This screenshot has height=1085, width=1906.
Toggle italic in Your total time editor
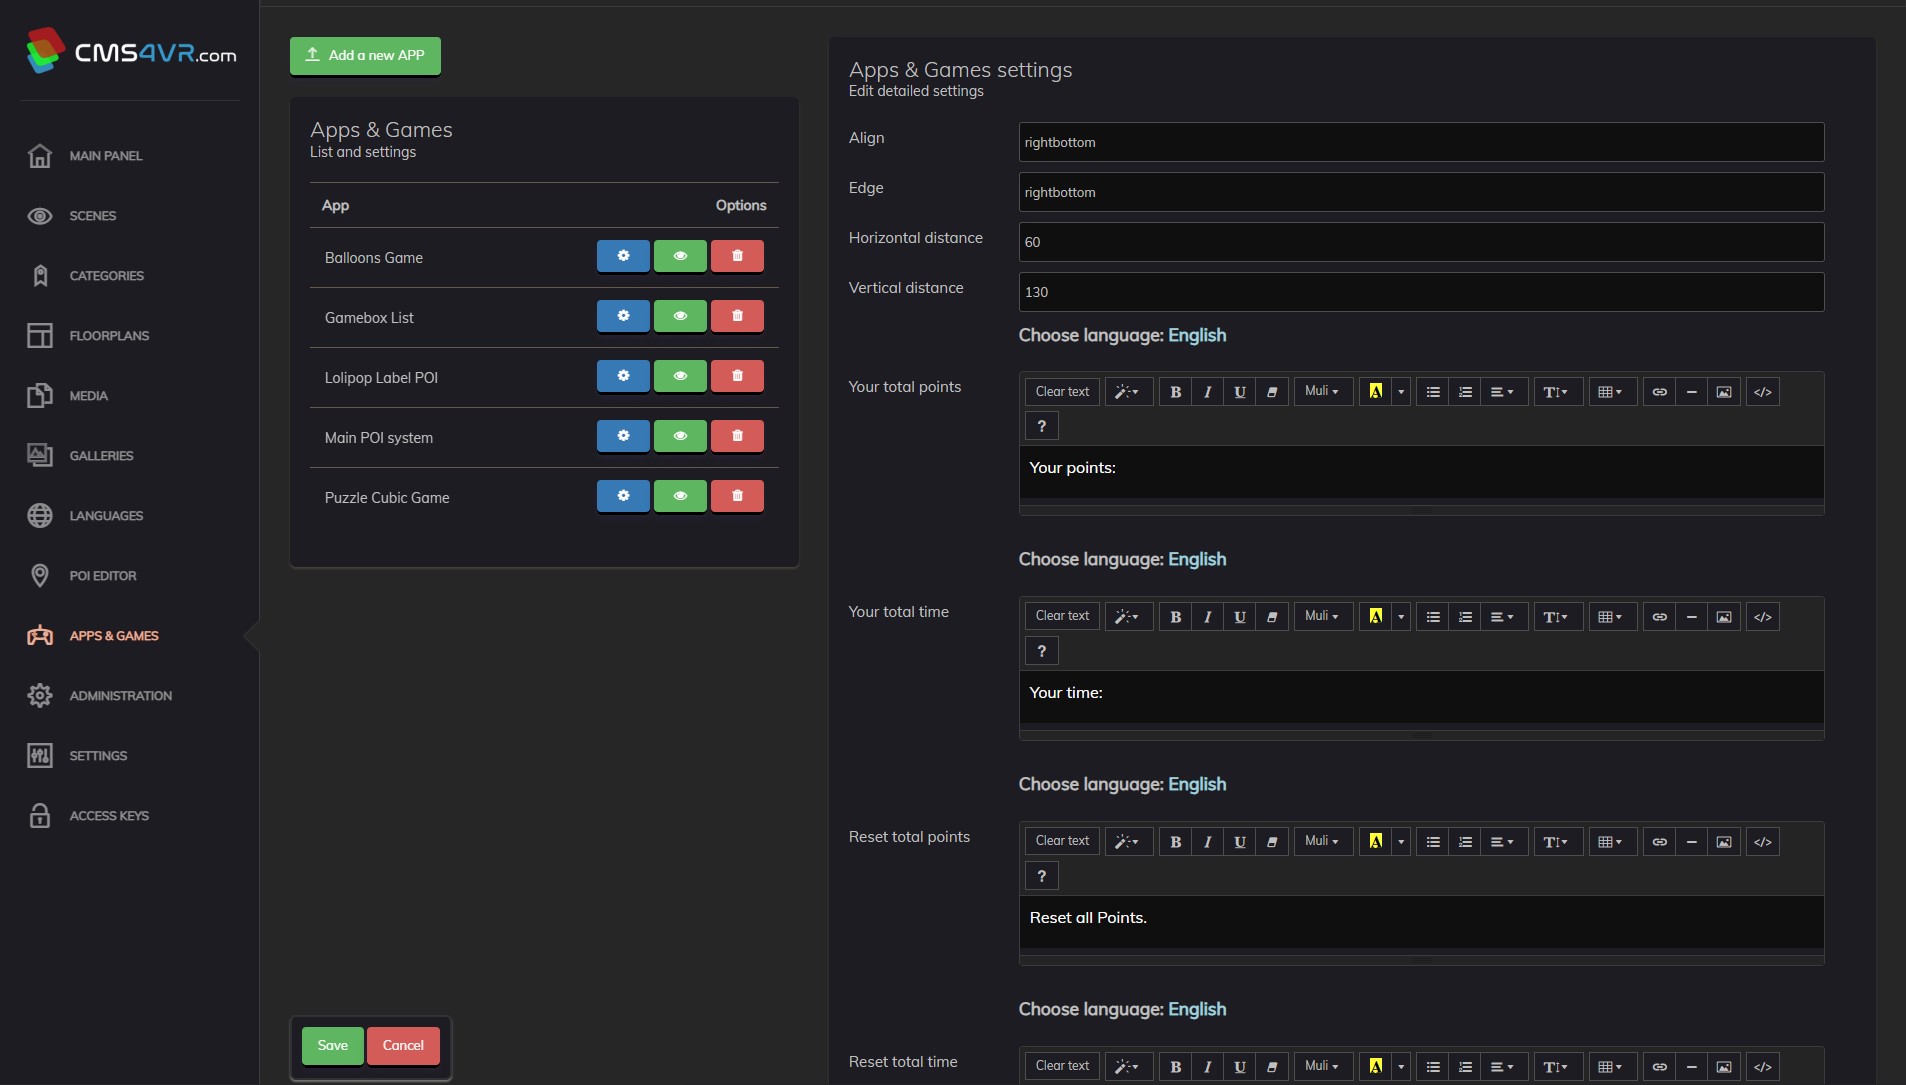point(1207,617)
